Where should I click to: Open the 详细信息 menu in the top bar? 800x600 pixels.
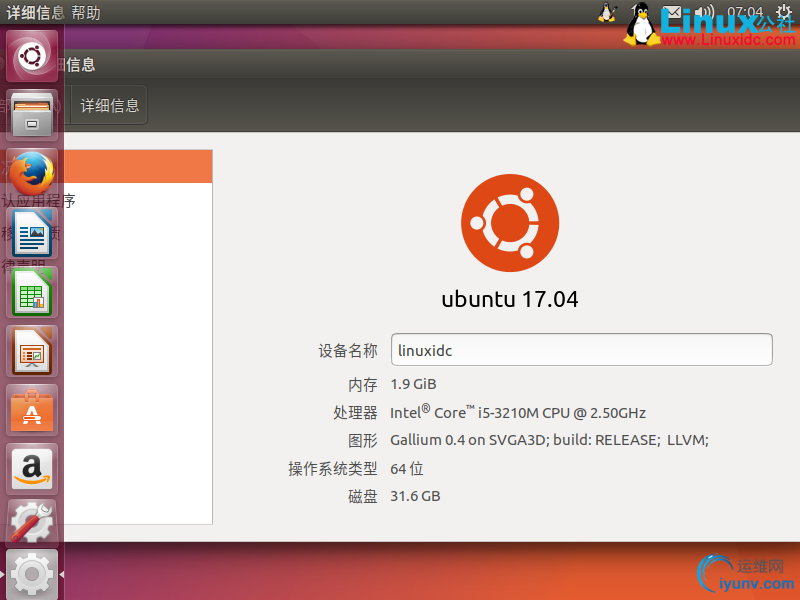click(x=35, y=12)
